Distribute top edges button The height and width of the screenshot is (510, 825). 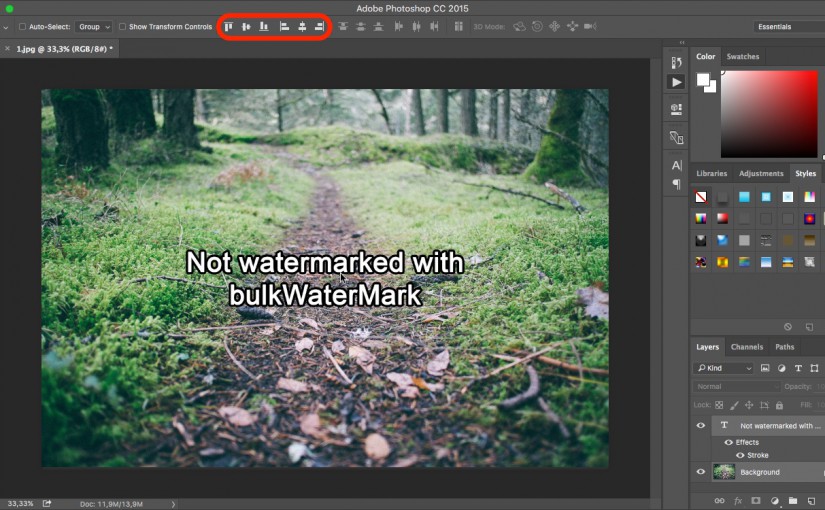click(x=343, y=26)
